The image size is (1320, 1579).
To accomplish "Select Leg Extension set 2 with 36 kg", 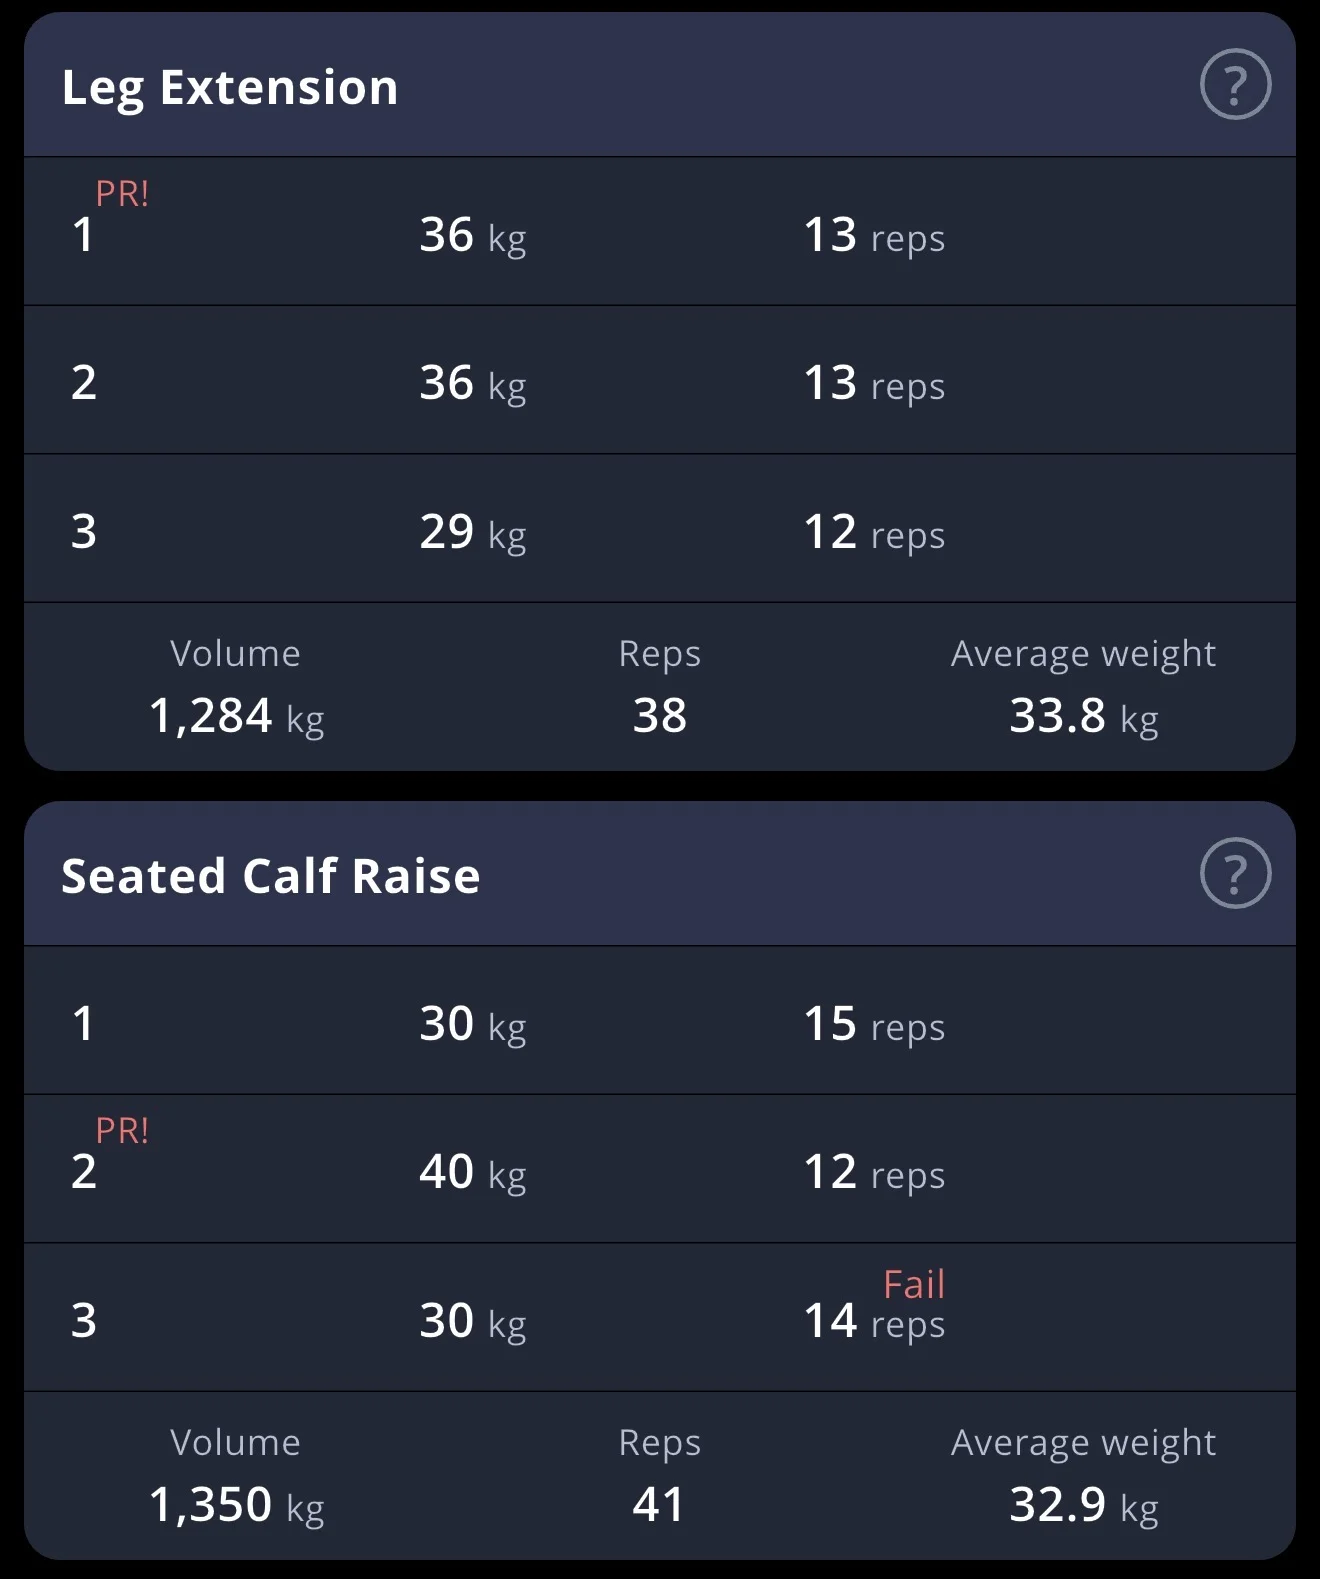I will [660, 381].
